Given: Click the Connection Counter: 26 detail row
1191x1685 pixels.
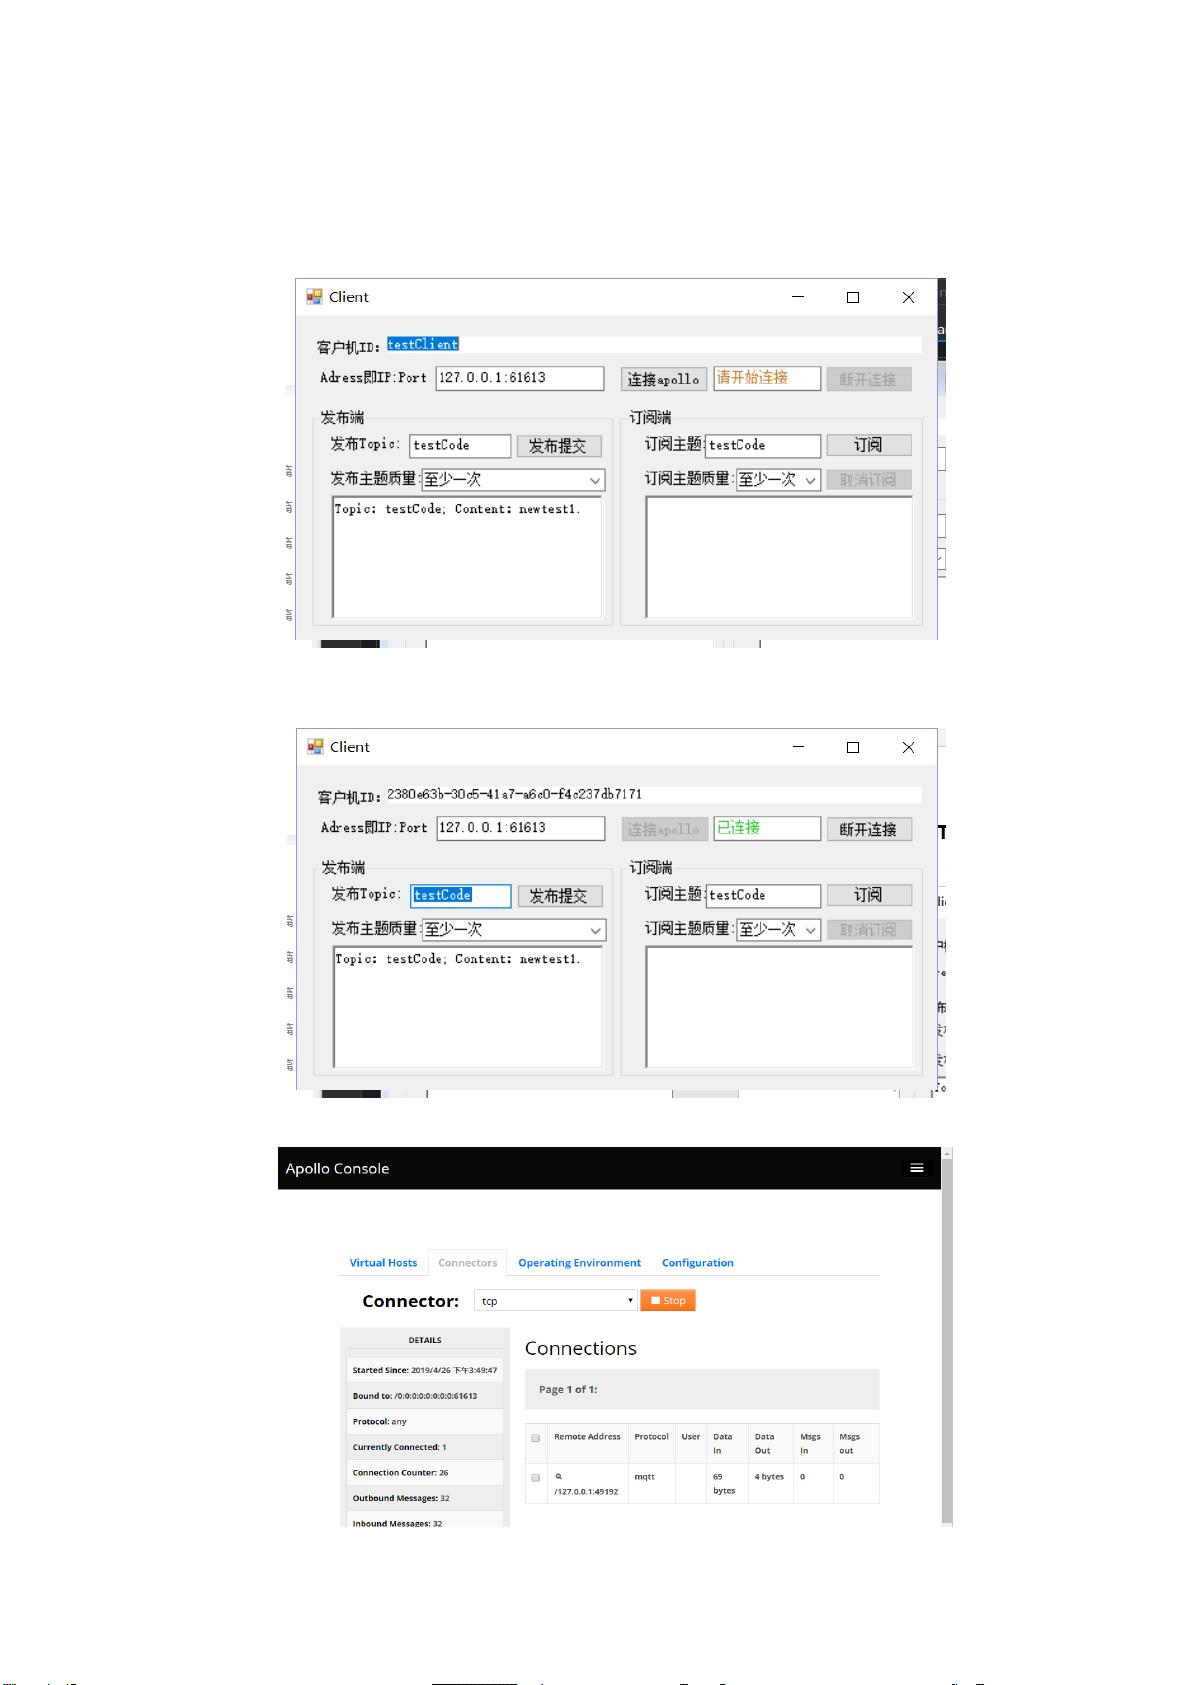Looking at the screenshot, I should [x=425, y=1472].
